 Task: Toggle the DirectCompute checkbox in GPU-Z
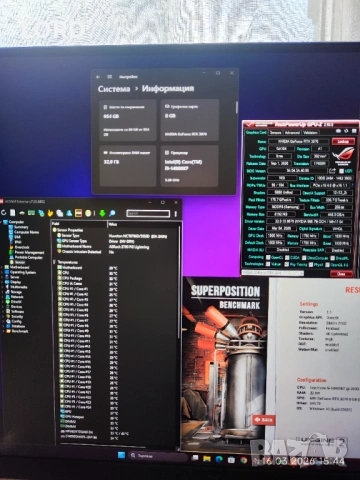click(x=304, y=257)
